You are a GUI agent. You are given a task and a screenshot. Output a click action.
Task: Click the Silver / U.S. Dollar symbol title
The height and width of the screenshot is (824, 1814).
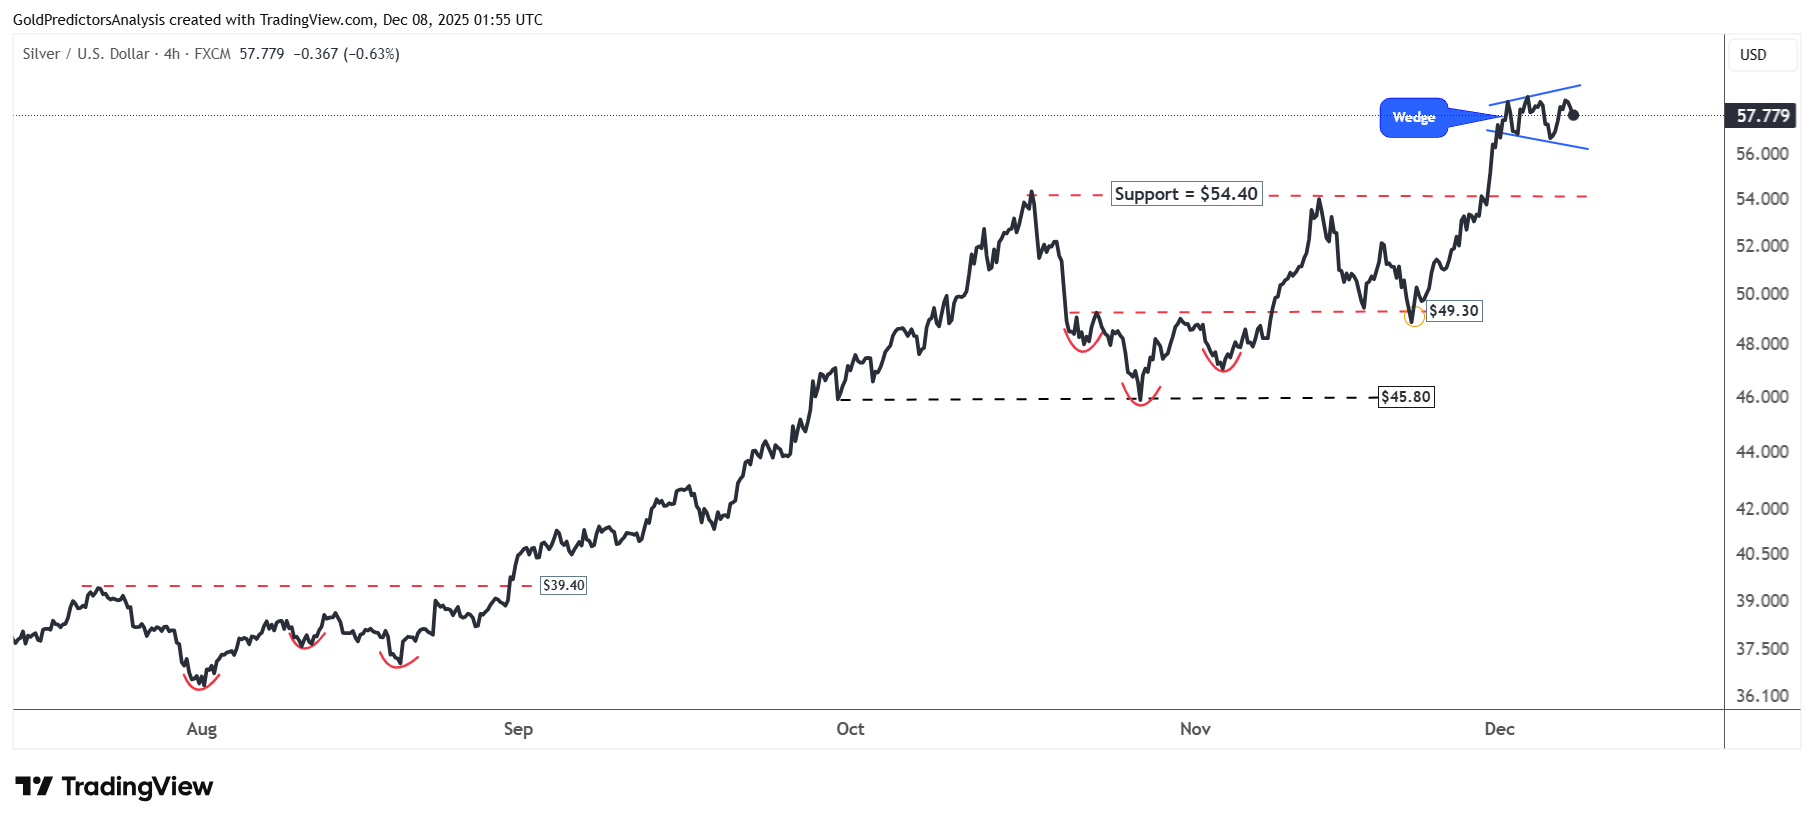pos(86,54)
